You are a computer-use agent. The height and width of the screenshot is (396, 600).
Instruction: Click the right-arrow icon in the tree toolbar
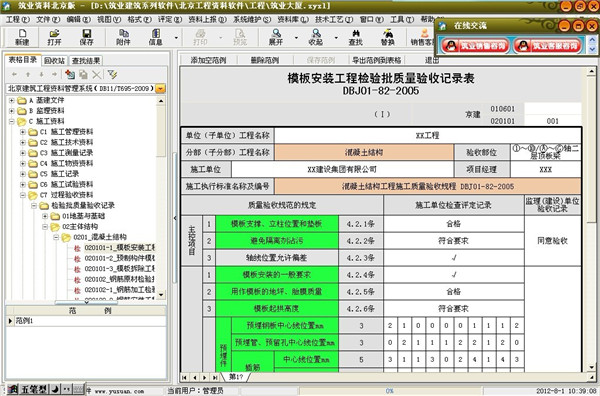click(55, 74)
